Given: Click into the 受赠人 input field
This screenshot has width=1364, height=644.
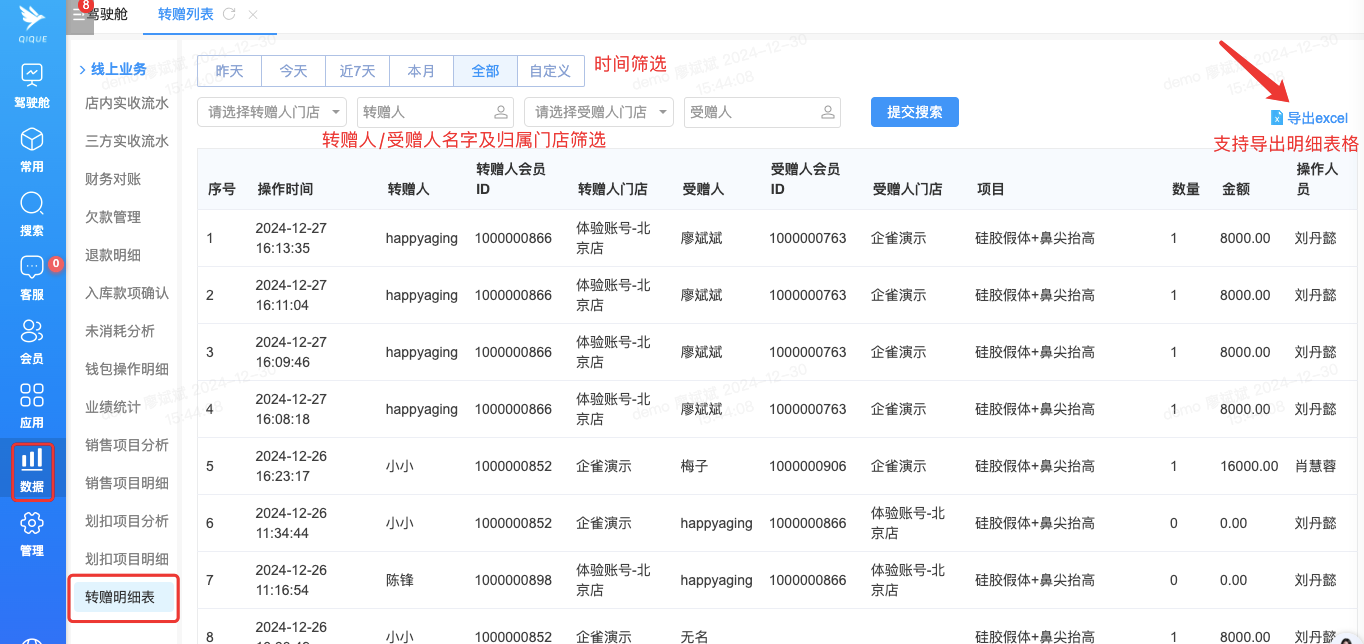Looking at the screenshot, I should [x=752, y=113].
